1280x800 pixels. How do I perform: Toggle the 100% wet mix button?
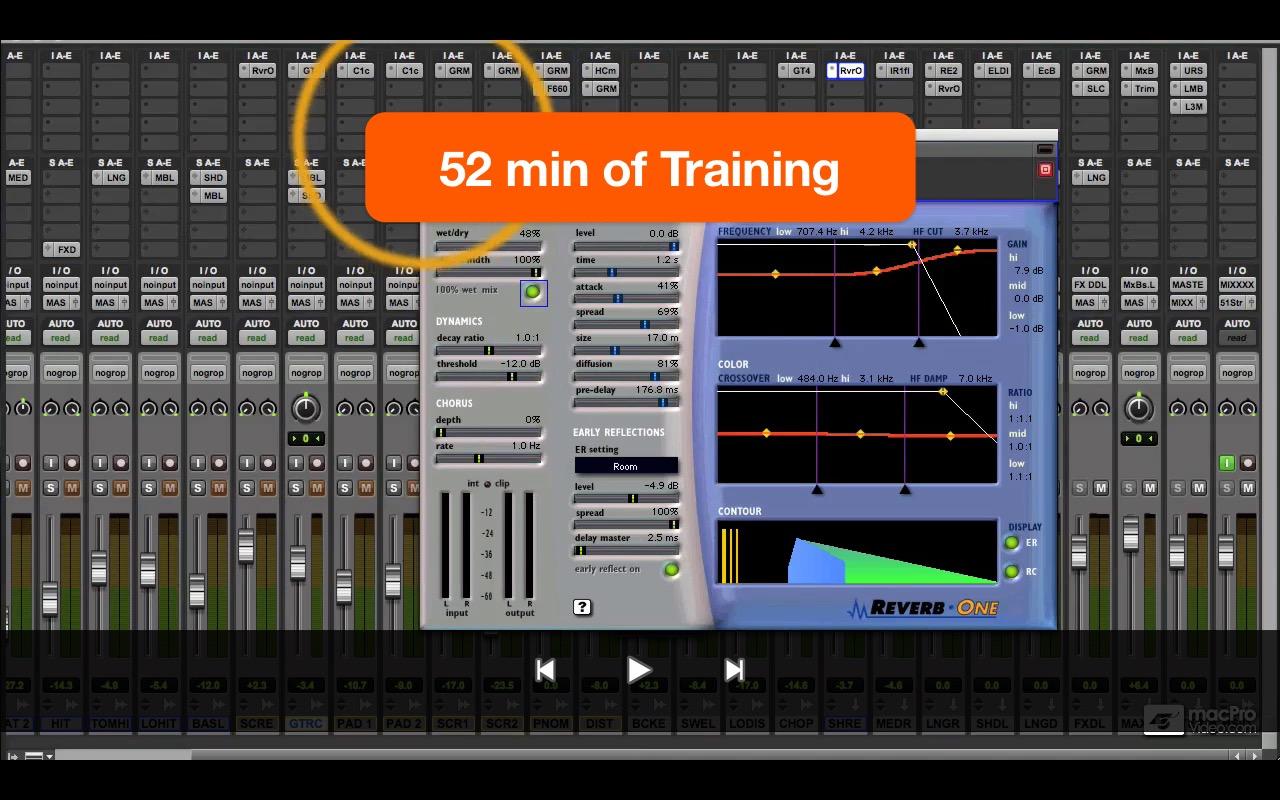point(533,292)
